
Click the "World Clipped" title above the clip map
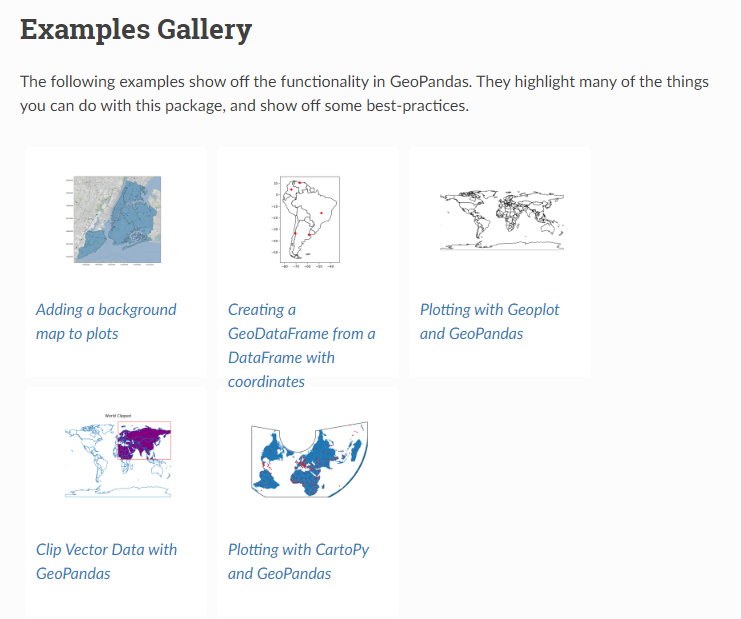pyautogui.click(x=118, y=414)
